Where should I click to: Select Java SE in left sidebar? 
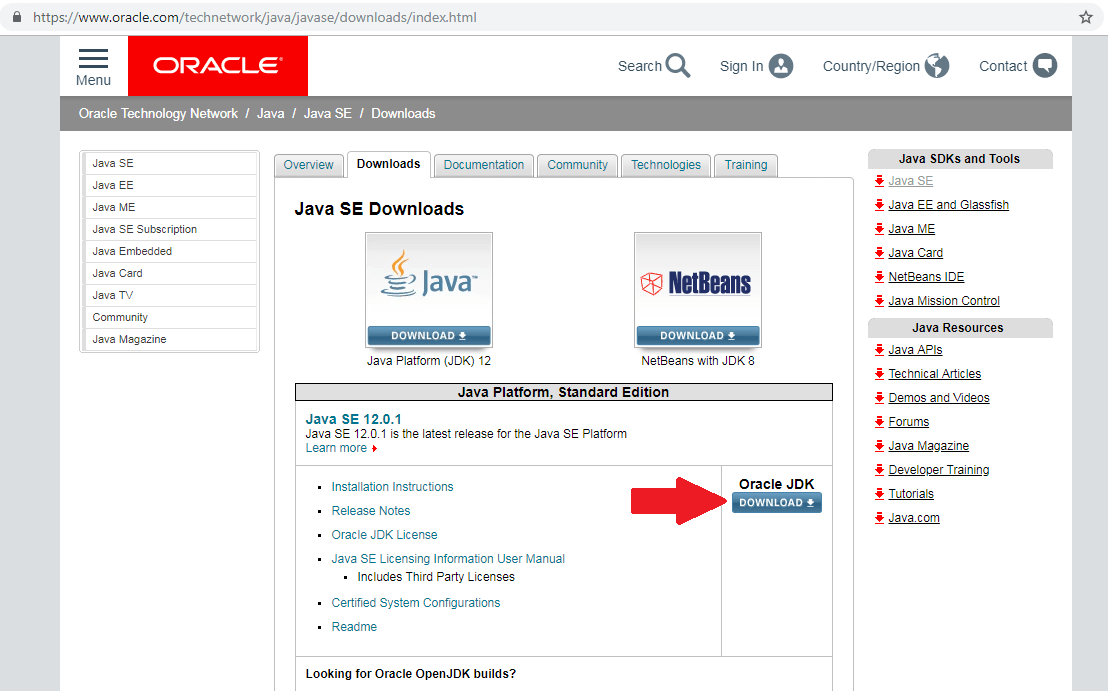170,163
